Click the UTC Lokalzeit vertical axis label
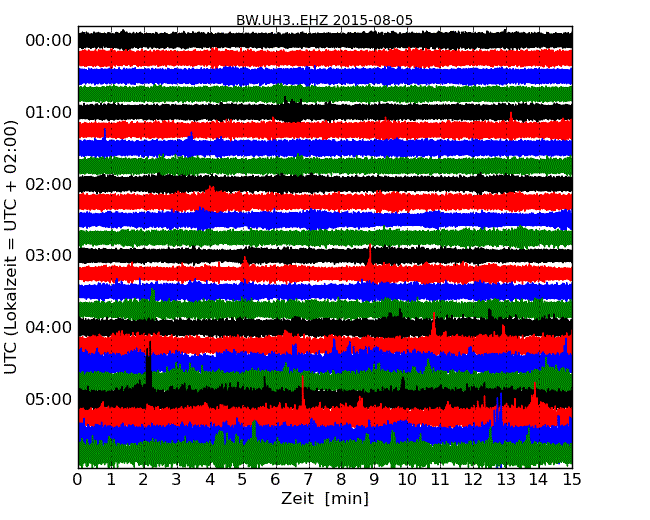Image resolution: width=650 pixels, height=520 pixels. click(11, 248)
